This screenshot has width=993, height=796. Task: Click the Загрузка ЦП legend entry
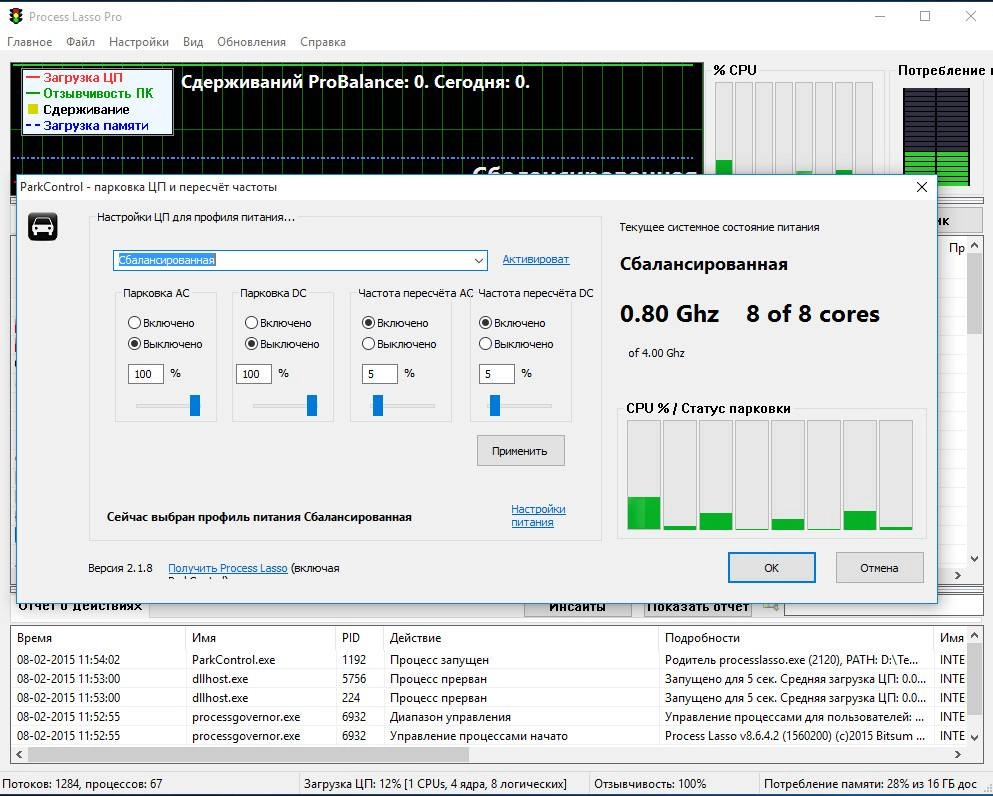click(x=75, y=78)
